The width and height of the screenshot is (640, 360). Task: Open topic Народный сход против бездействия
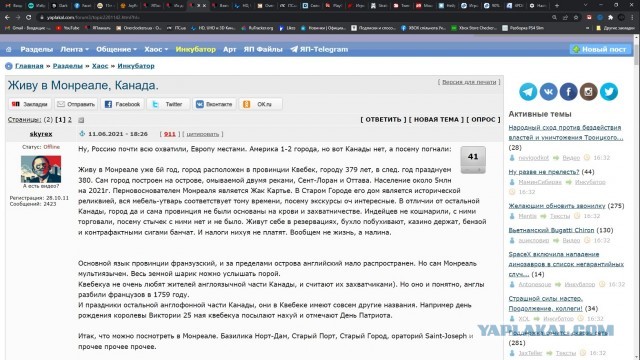pyautogui.click(x=566, y=132)
